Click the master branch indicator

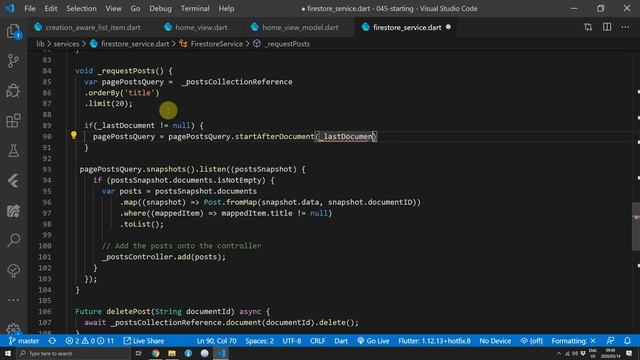pyautogui.click(x=24, y=341)
